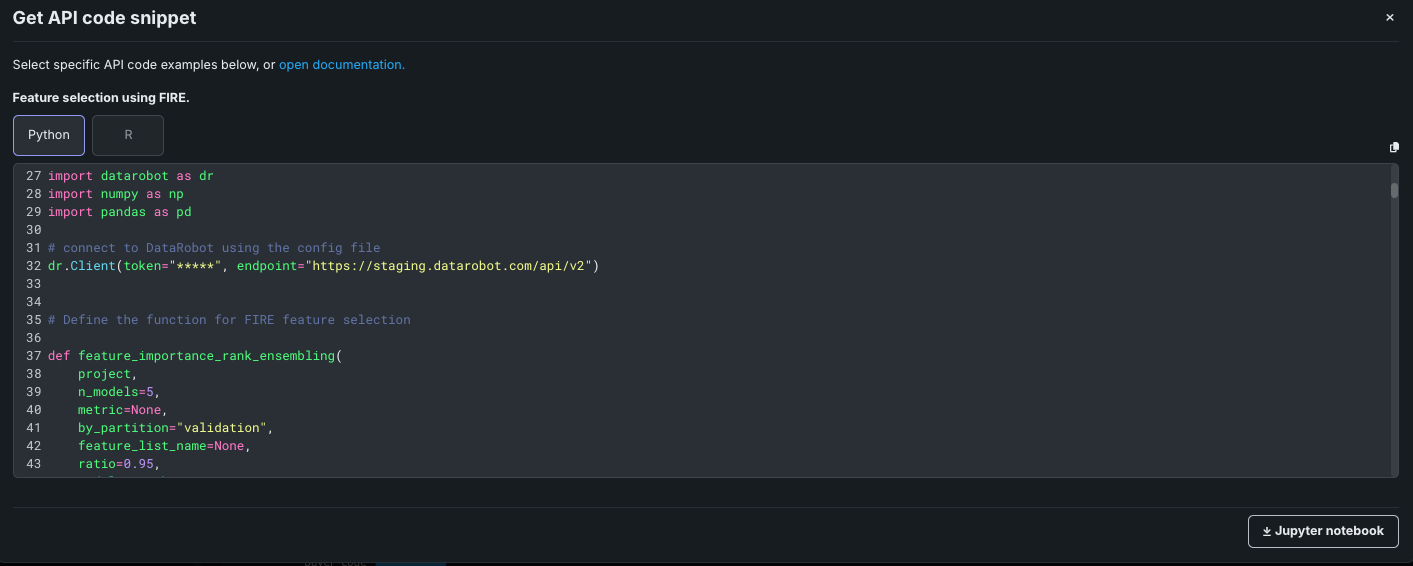The image size is (1413, 566).
Task: Click the 'Feature selection using FIRE.' heading
Action: (101, 98)
